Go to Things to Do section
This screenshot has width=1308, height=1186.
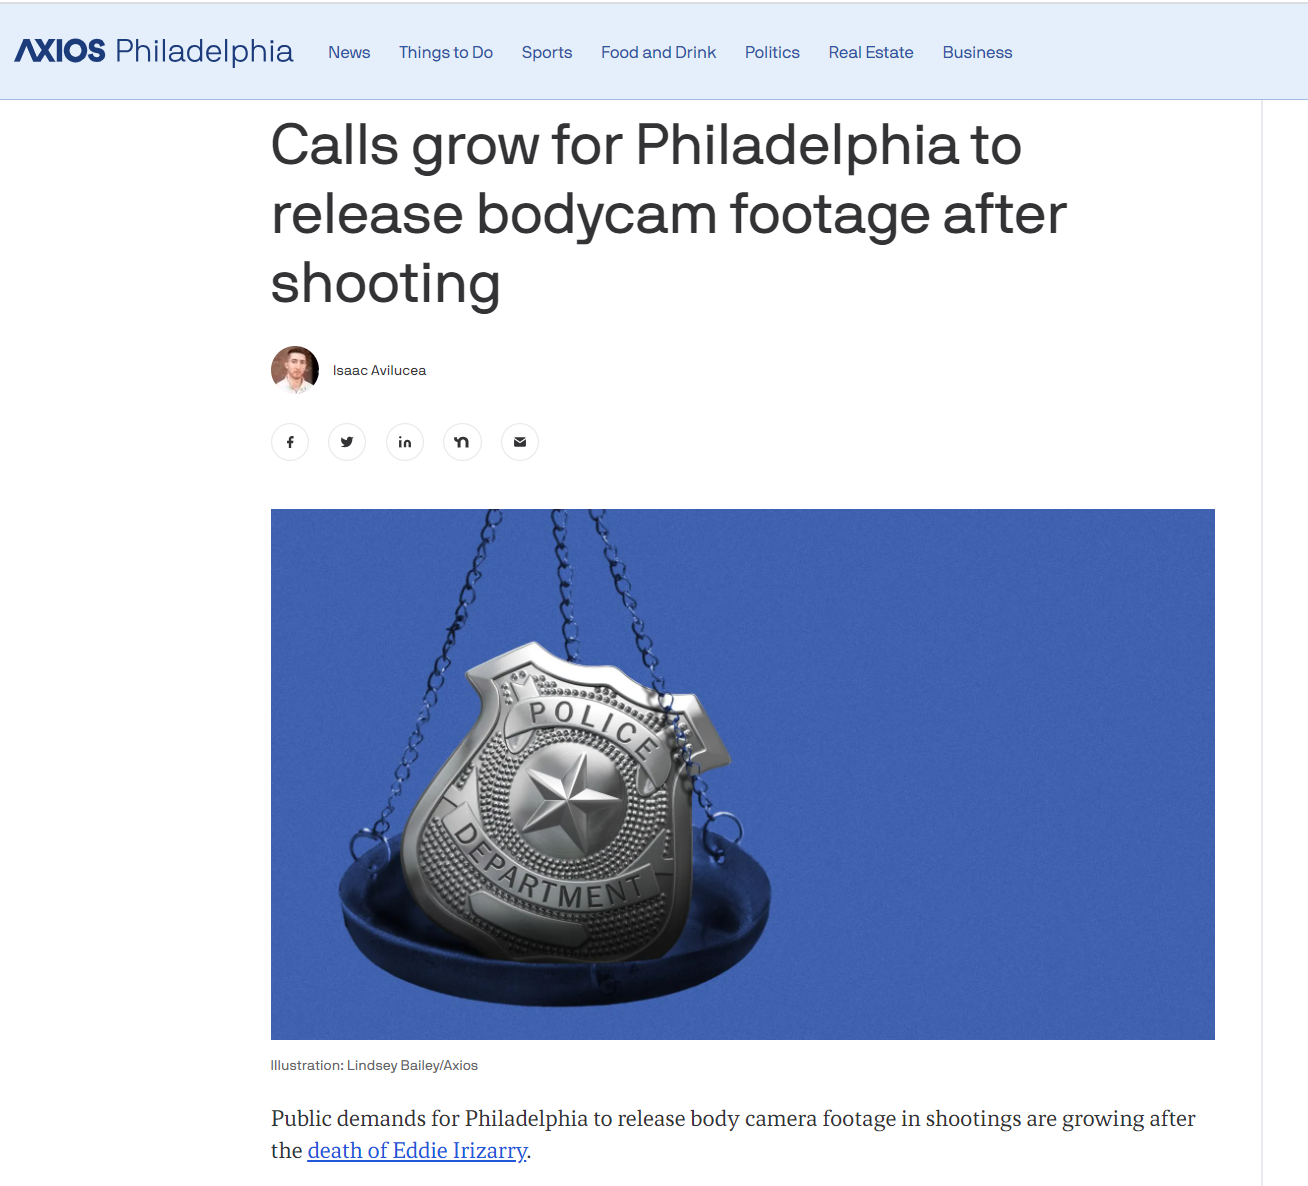pos(446,52)
